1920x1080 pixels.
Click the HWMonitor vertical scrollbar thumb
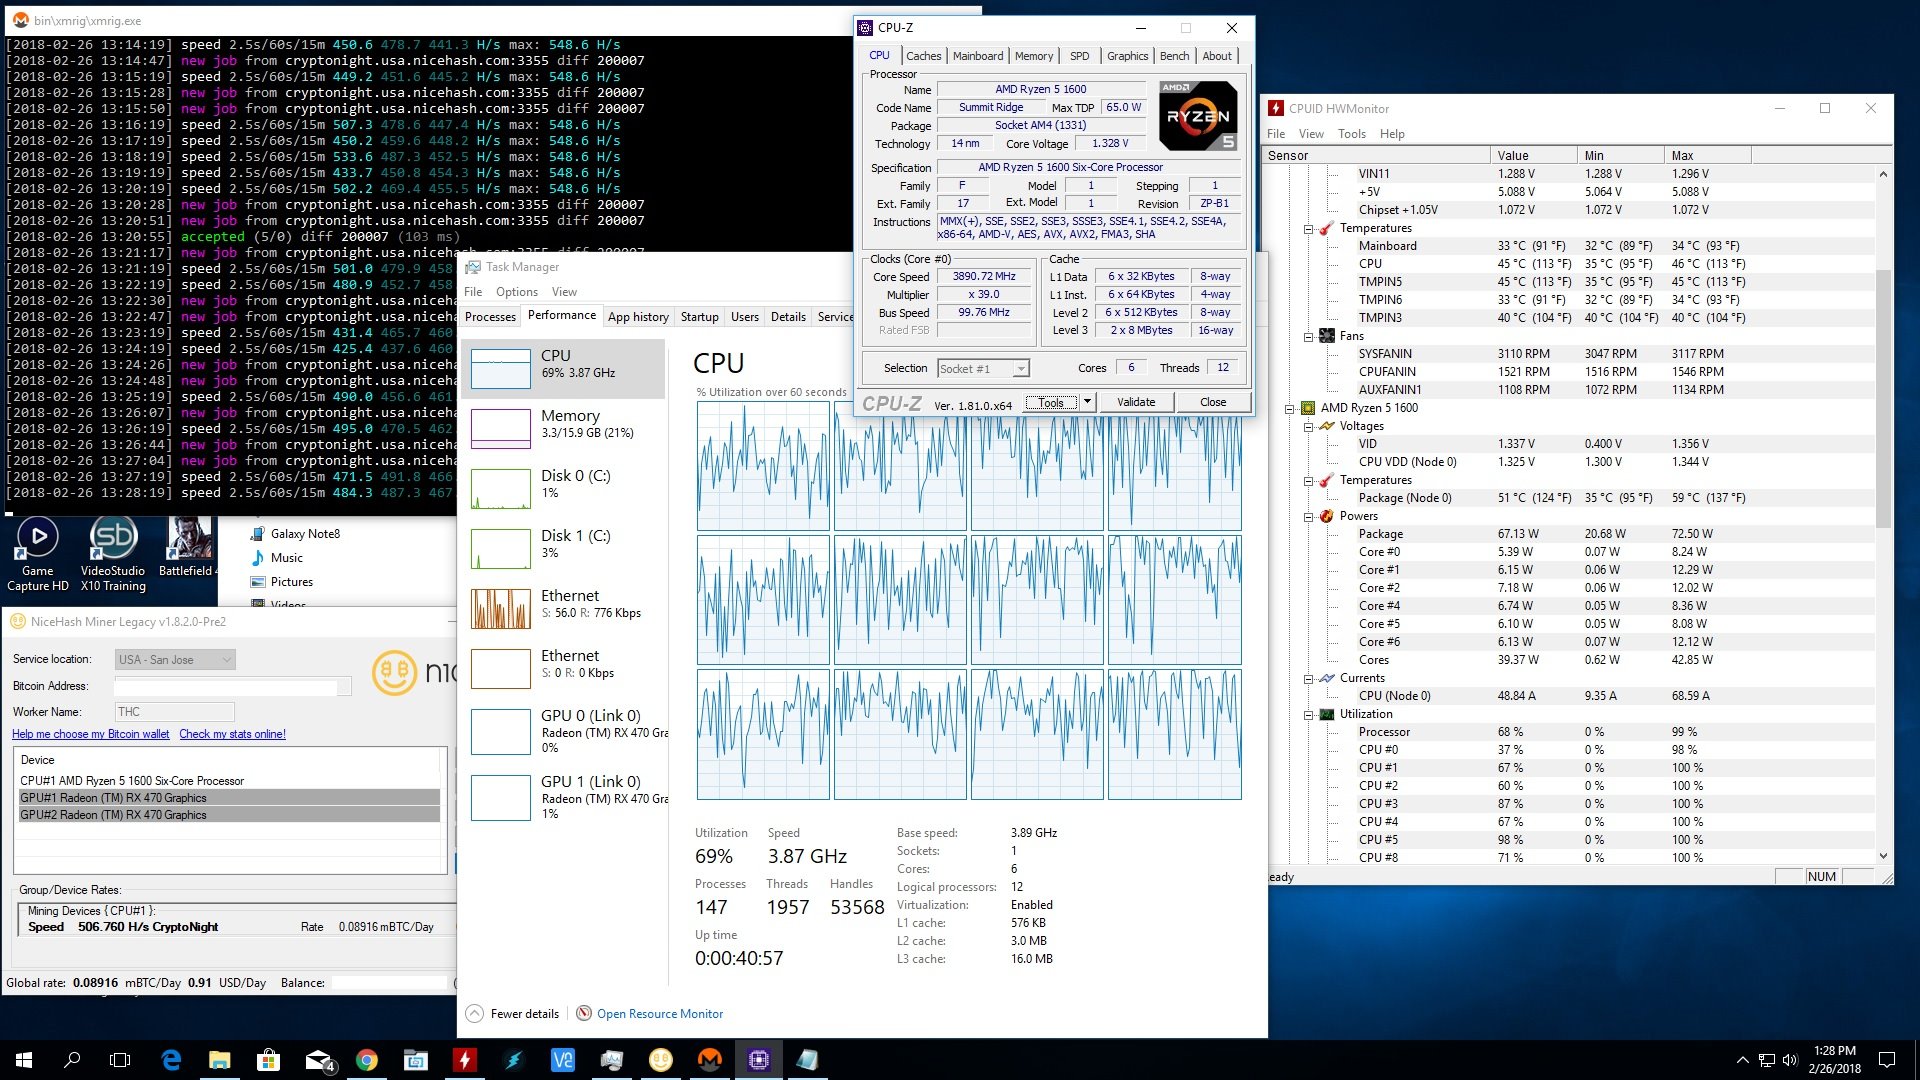[x=1883, y=398]
